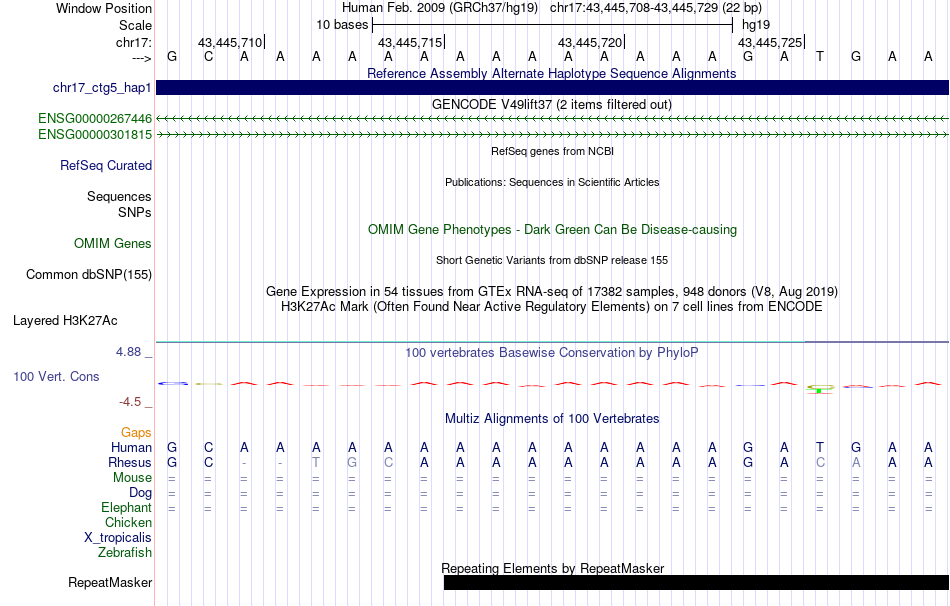This screenshot has height=606, width=950.
Task: Click the Zebrafish species row label
Action: pyautogui.click(x=125, y=553)
